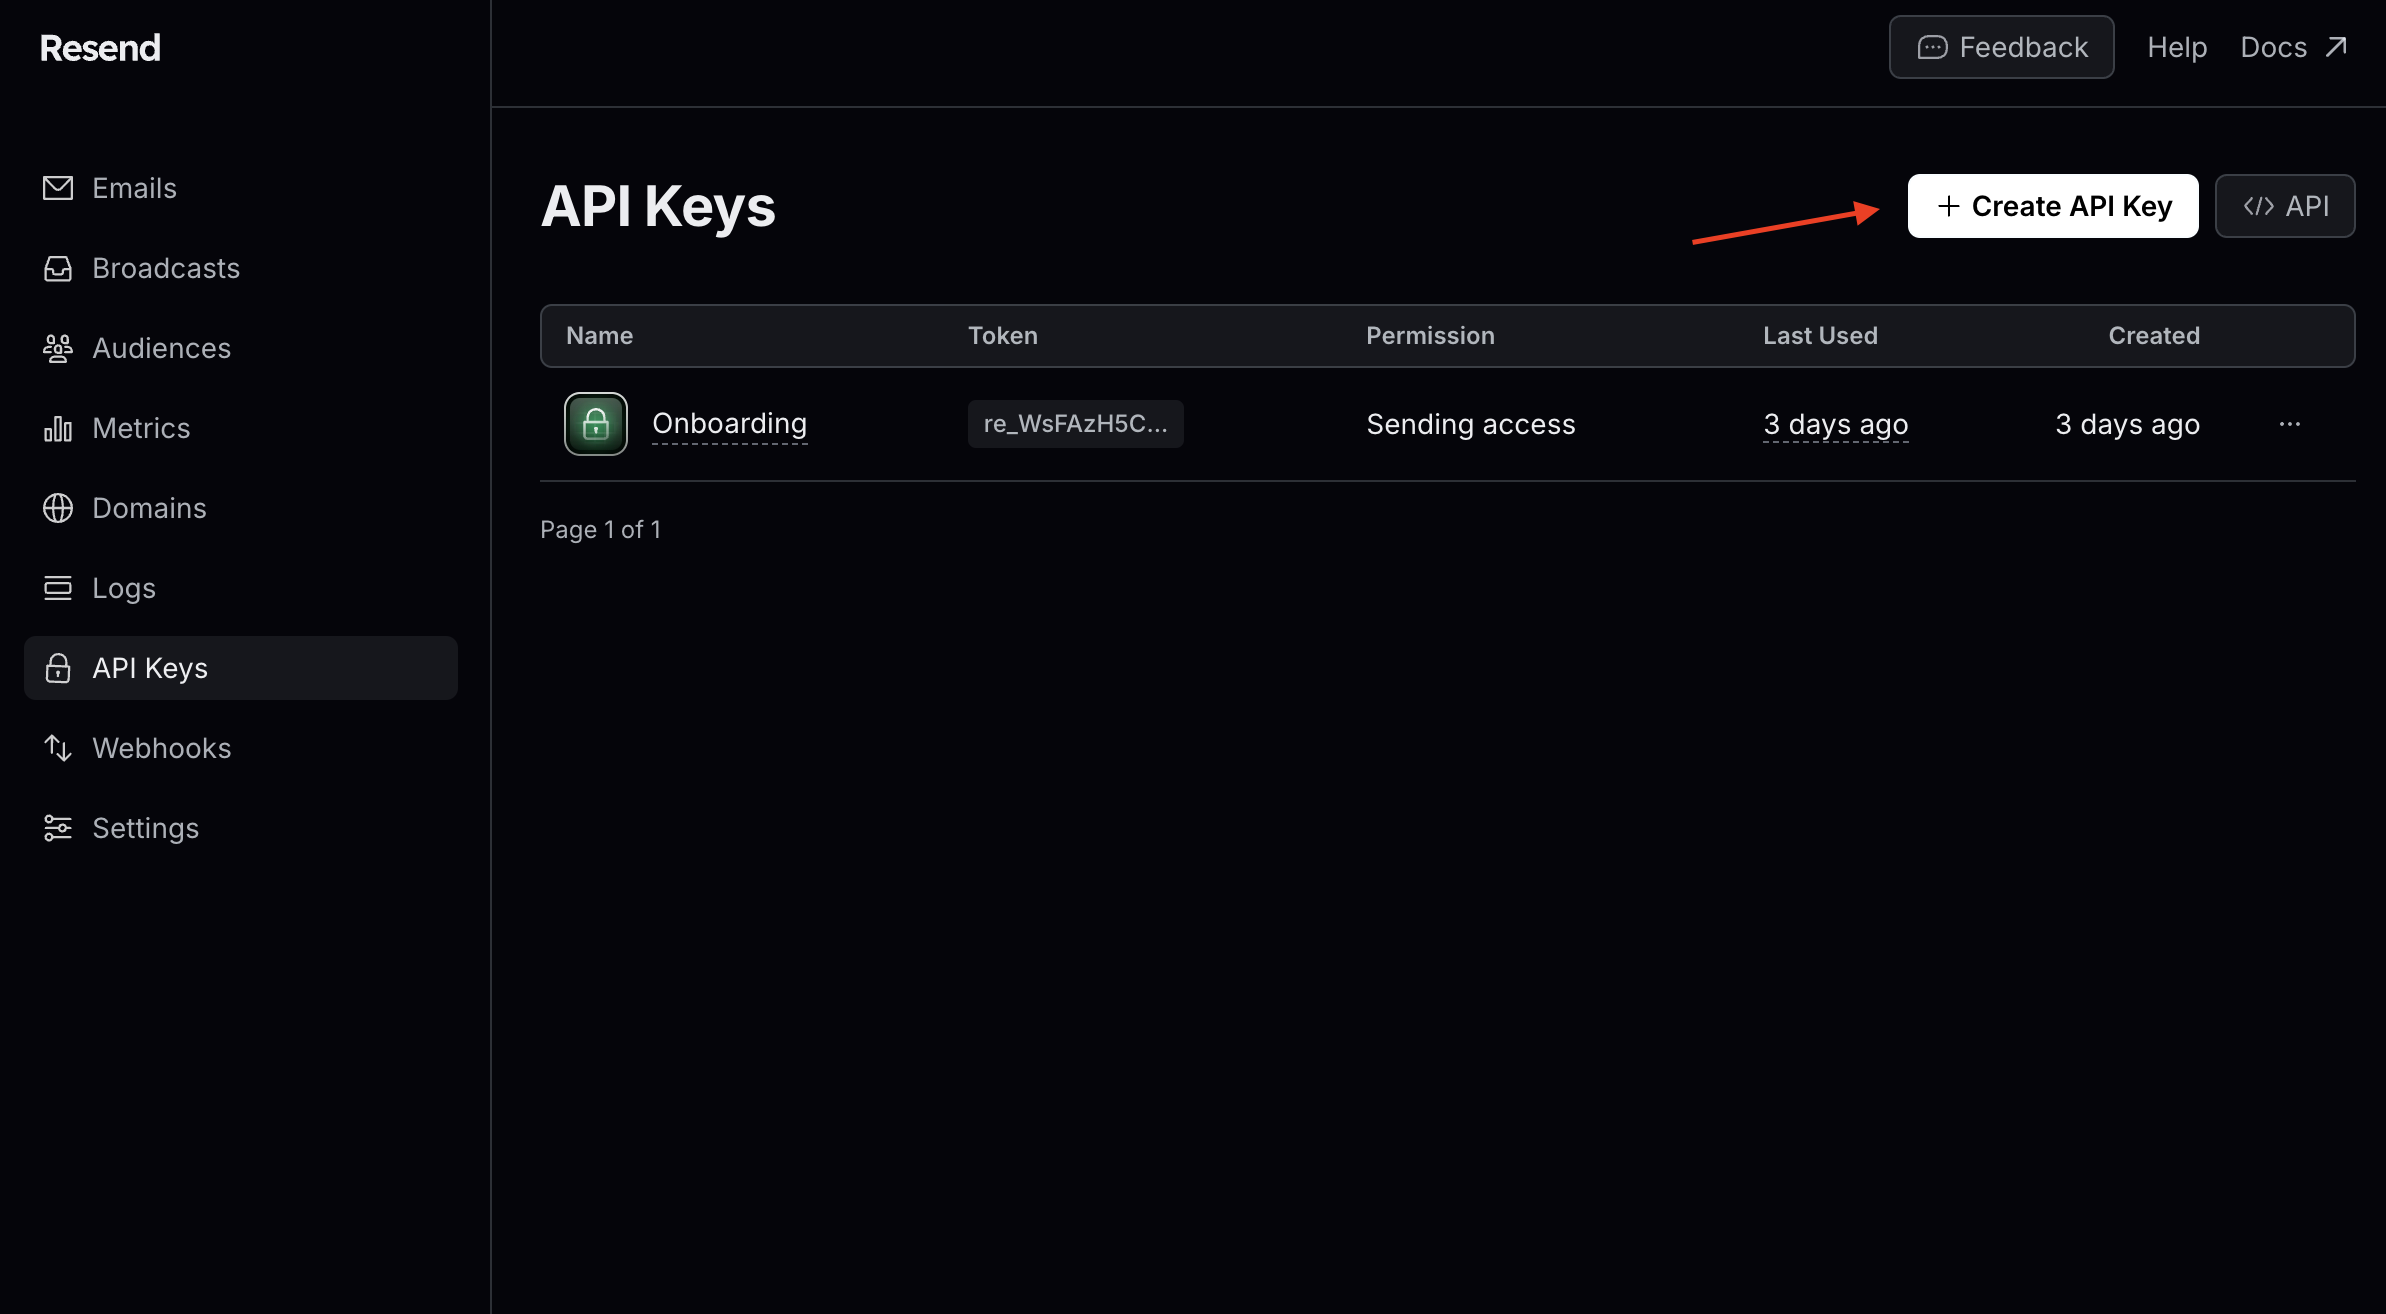The width and height of the screenshot is (2386, 1314).
Task: Click the Settings sliders icon
Action: tap(58, 827)
